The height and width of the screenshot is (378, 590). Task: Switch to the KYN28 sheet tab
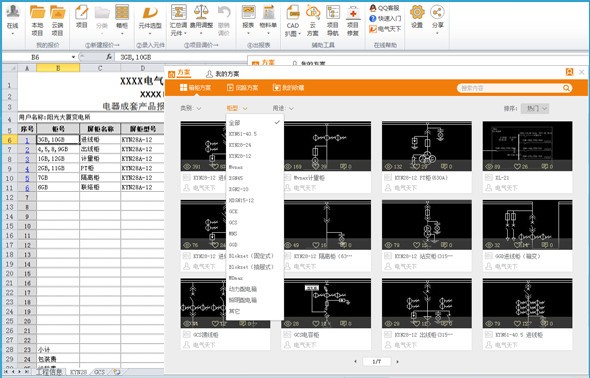coord(79,372)
